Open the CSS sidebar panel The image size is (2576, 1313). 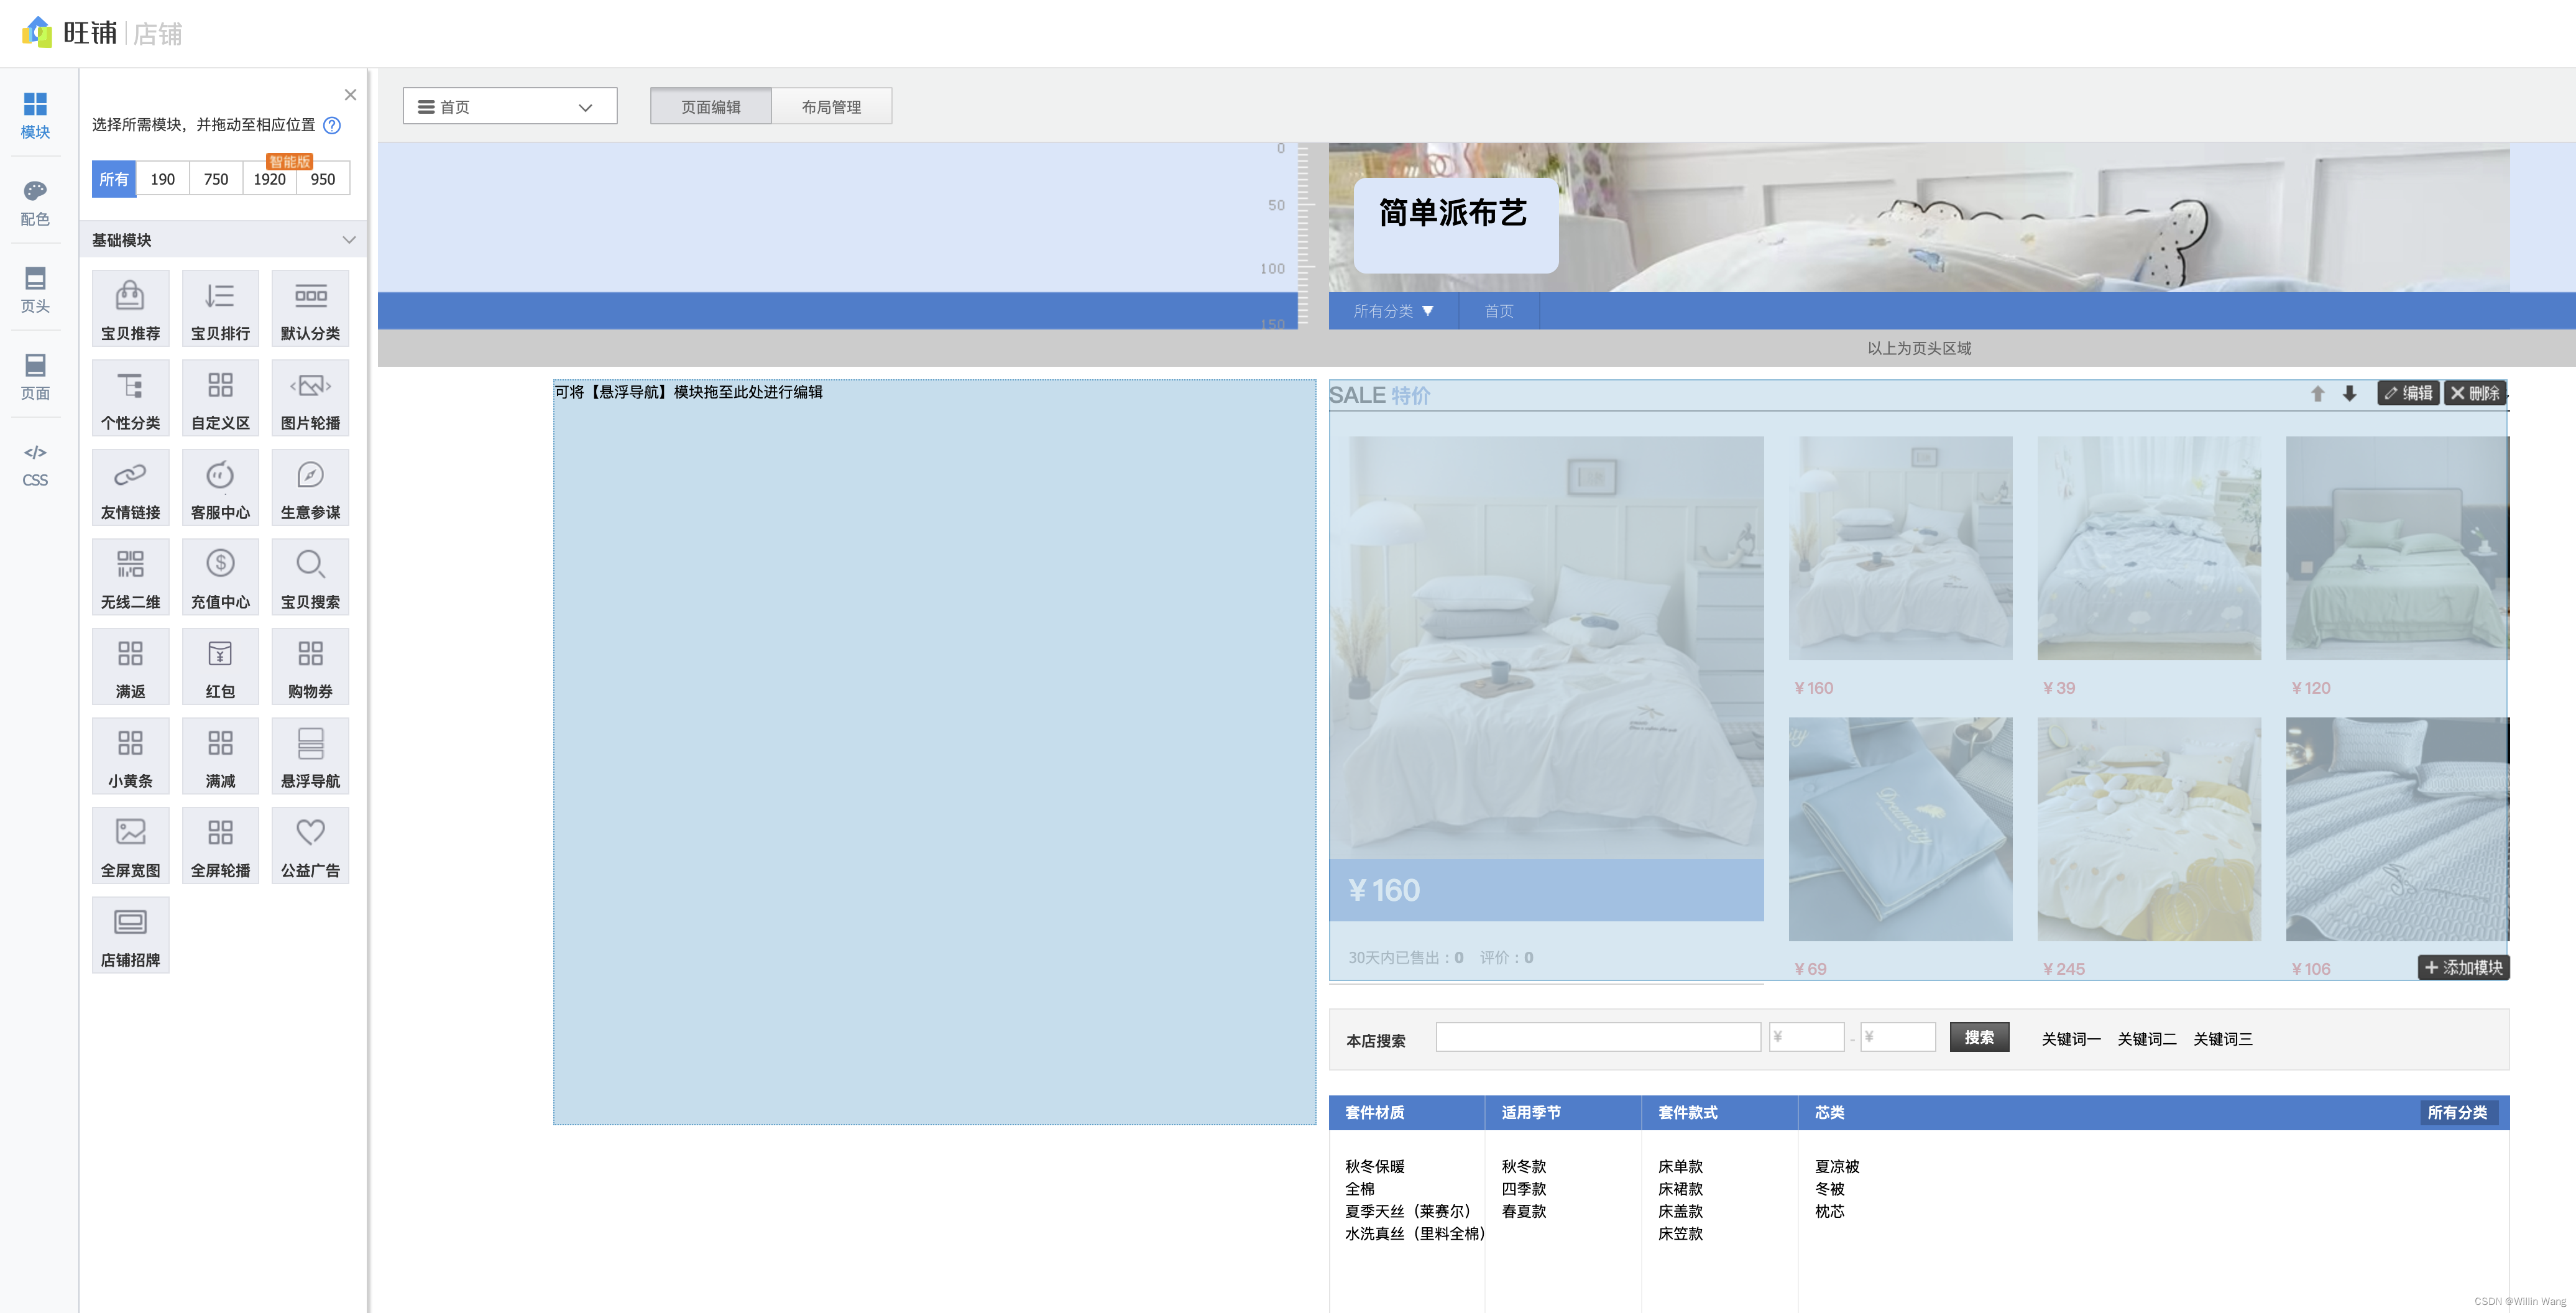35,464
